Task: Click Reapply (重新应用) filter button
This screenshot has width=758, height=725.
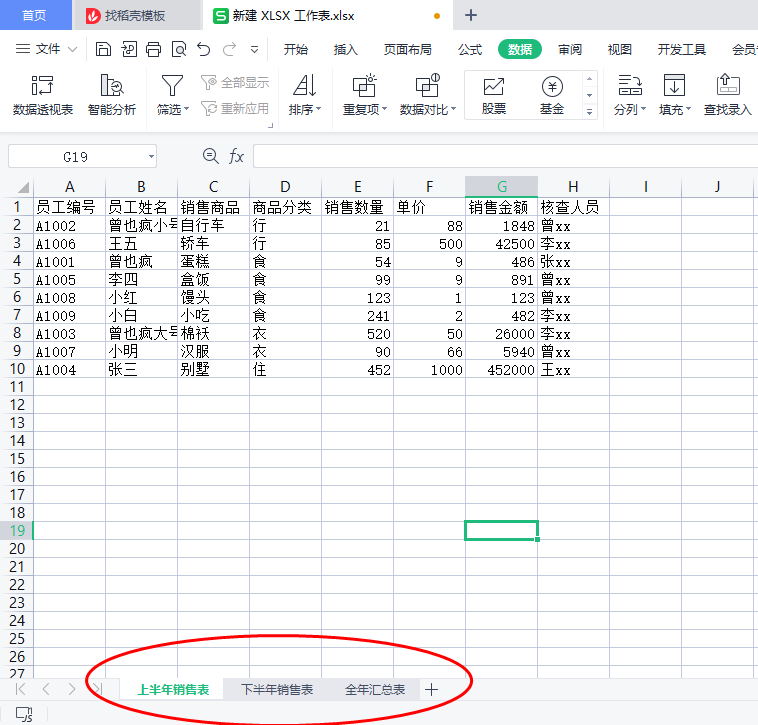Action: pos(235,108)
